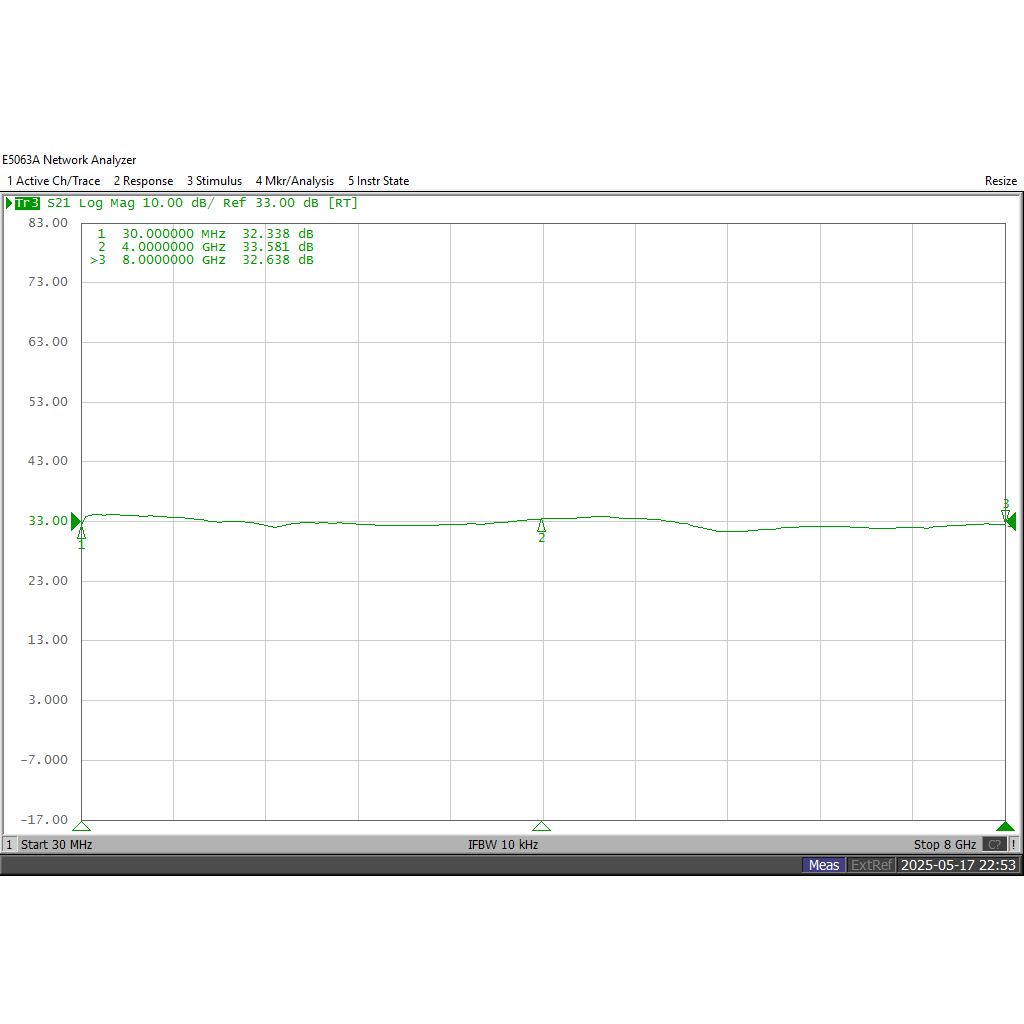
Task: Click the Resize link
Action: tap(1001, 181)
